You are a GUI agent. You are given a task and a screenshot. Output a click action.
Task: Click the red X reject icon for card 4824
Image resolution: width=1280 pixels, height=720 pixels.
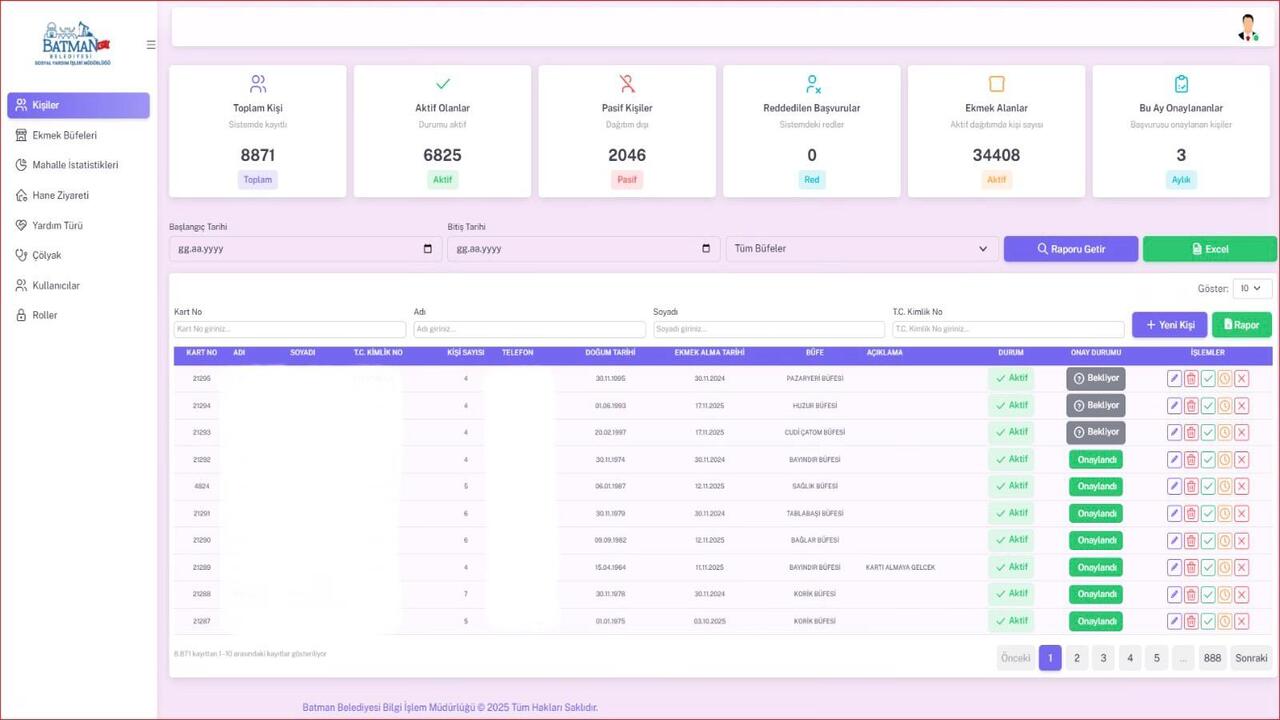tap(1241, 486)
